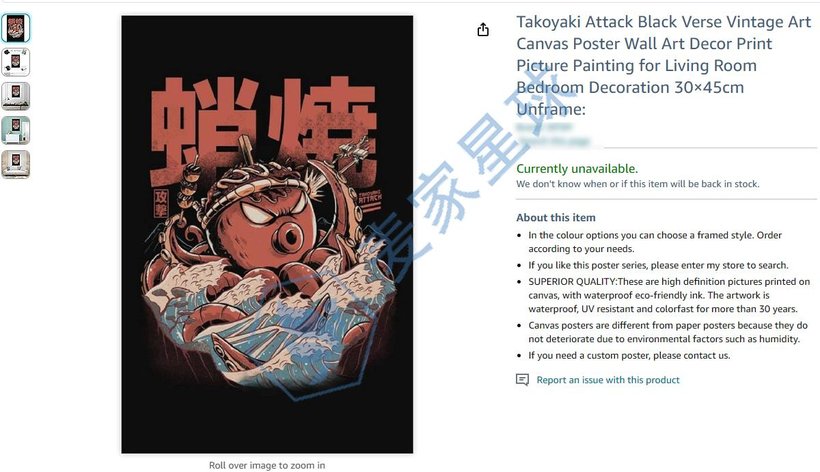This screenshot has width=820, height=472.
Task: Click the speech-bubble report icon
Action: coord(522,379)
